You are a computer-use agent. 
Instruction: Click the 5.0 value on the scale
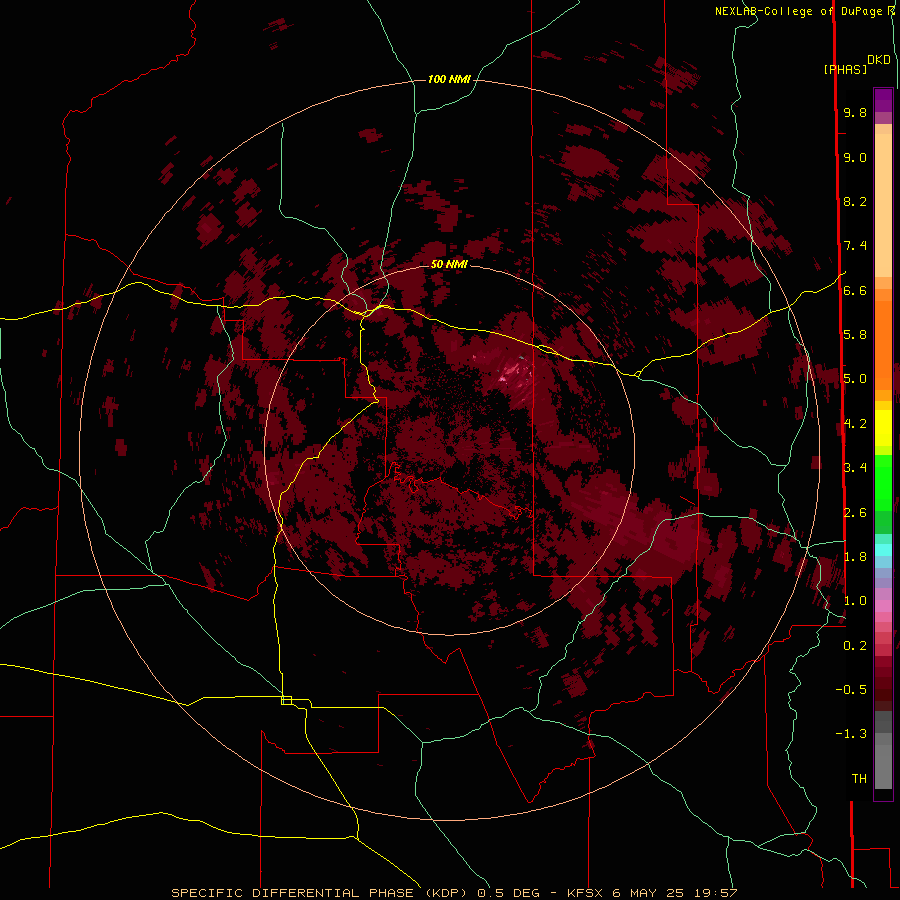click(x=855, y=379)
